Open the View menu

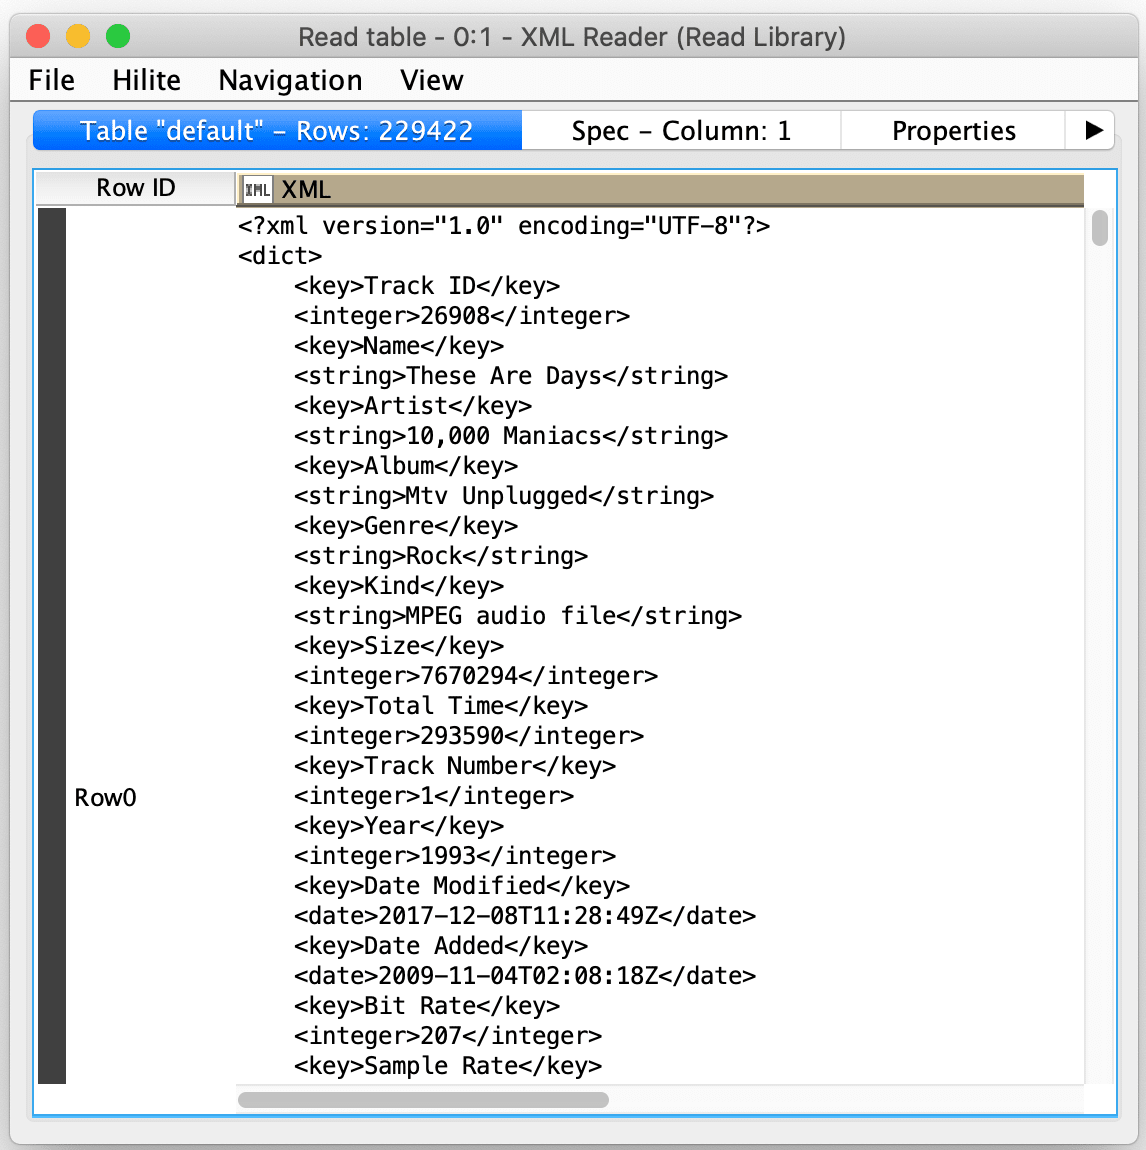431,80
